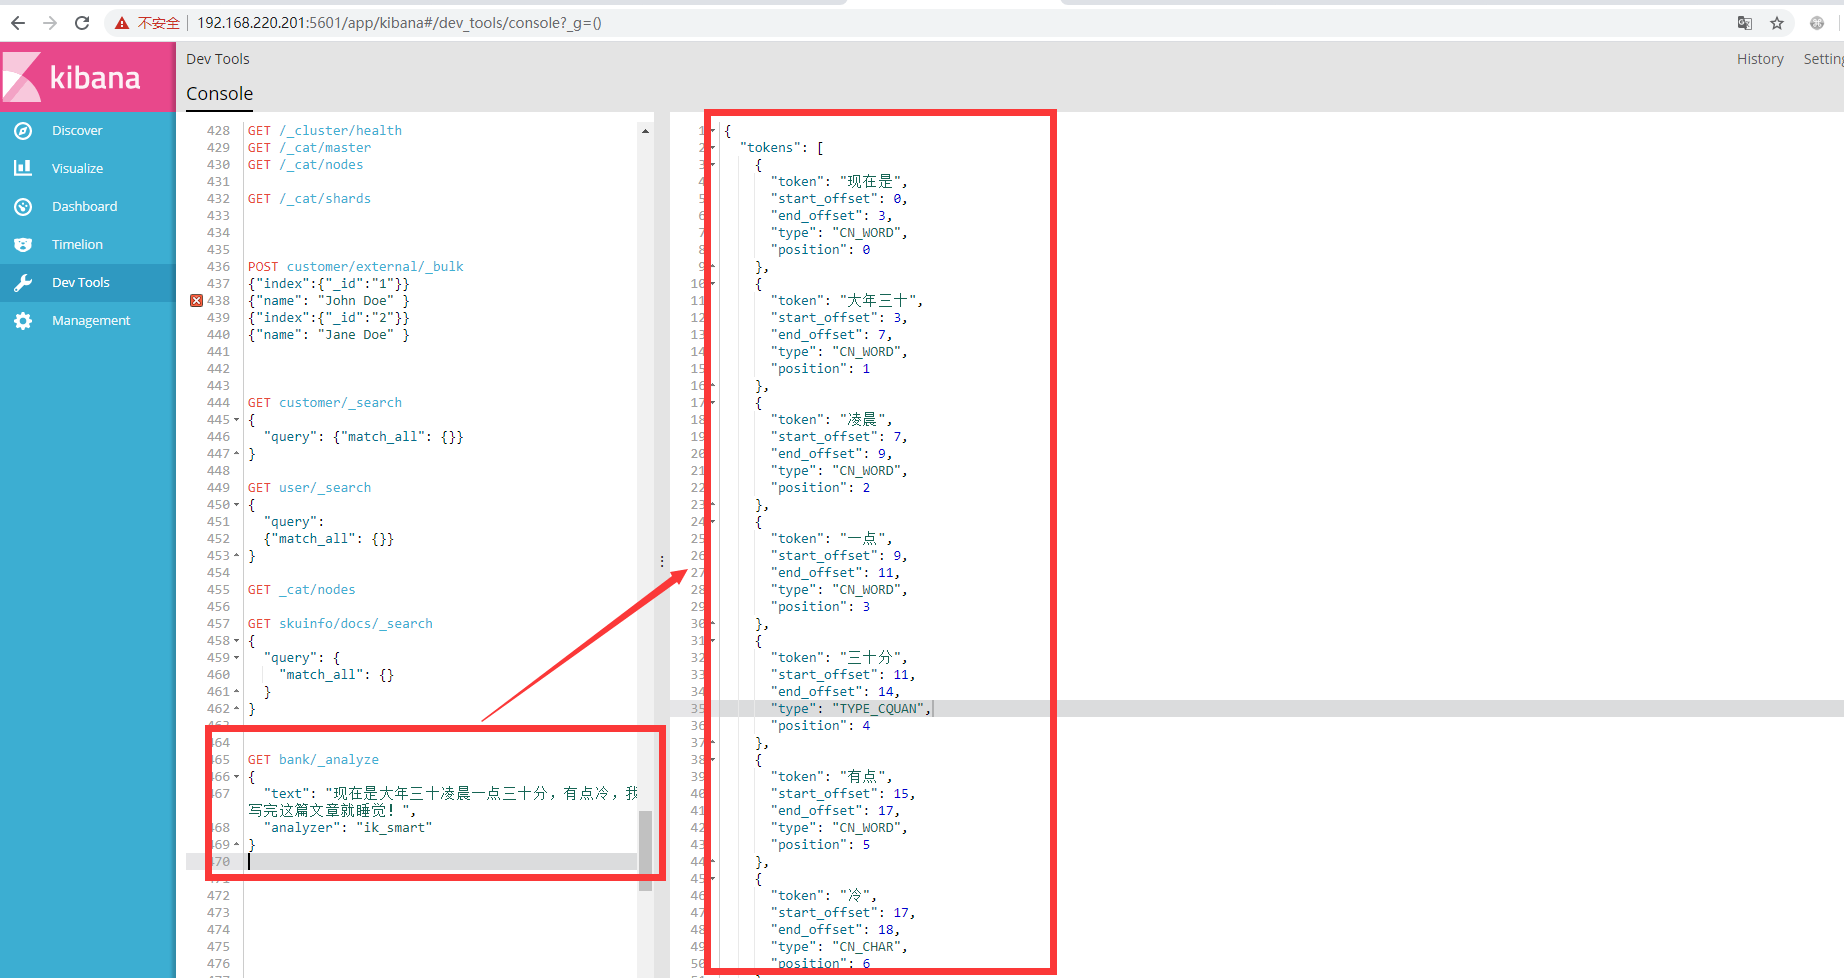Click the line with "John Doe"
The height and width of the screenshot is (978, 1844).
(329, 301)
